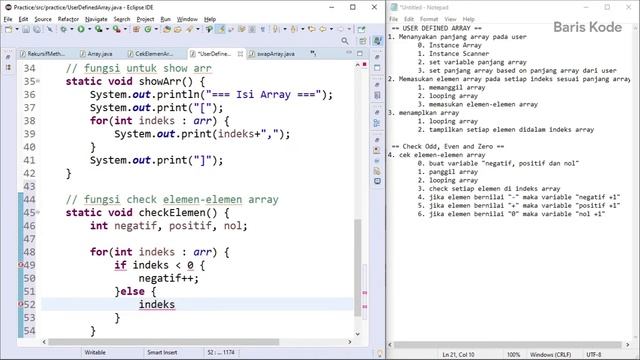
Task: Toggle fold on showArr method line 35
Action: tap(38, 81)
